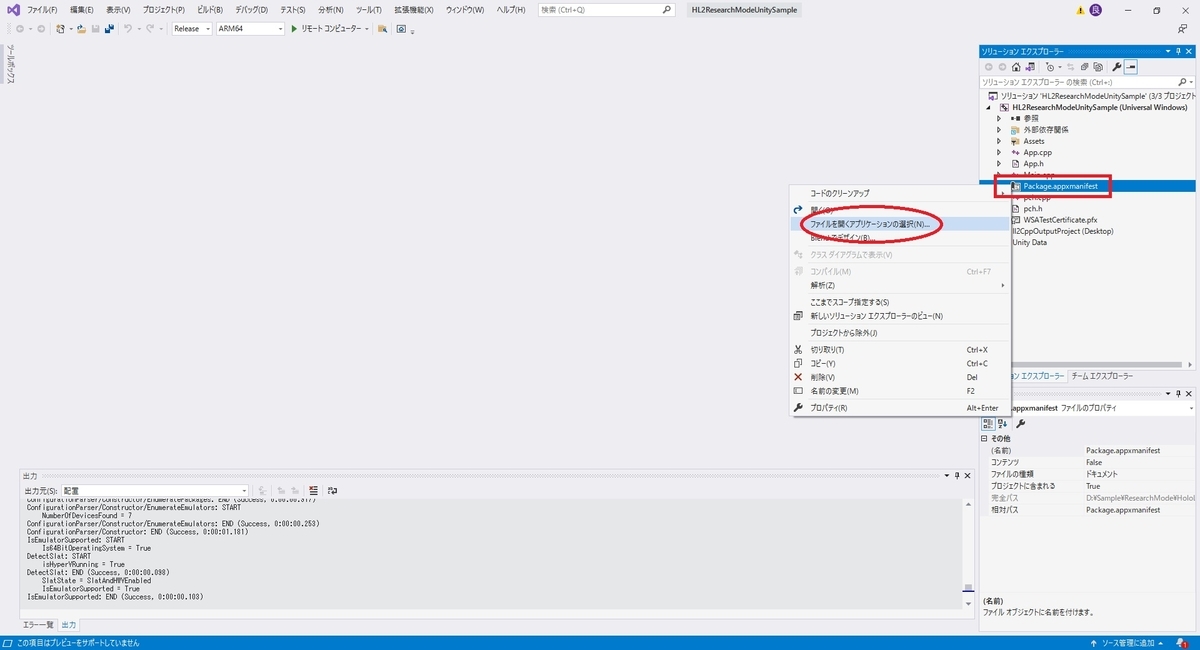Click the Find in Files icon in toolbar
The width and height of the screenshot is (1200, 650).
(382, 29)
